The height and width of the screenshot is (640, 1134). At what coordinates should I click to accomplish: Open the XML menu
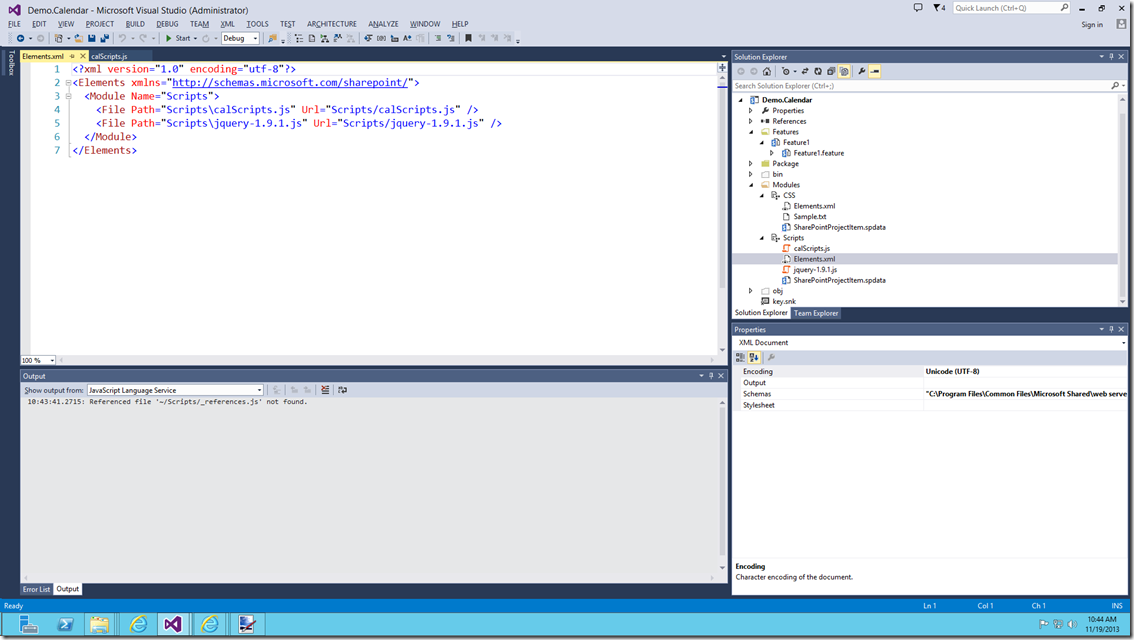228,24
